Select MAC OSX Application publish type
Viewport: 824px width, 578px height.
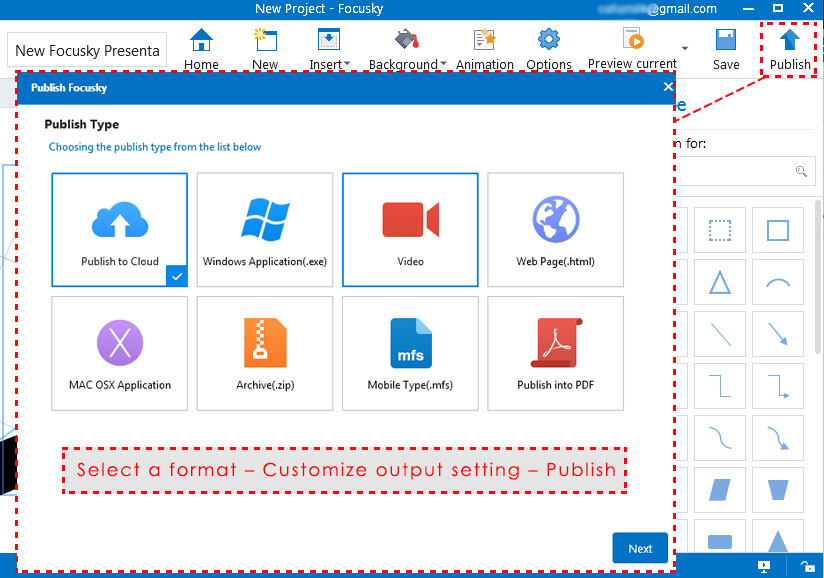[x=120, y=353]
